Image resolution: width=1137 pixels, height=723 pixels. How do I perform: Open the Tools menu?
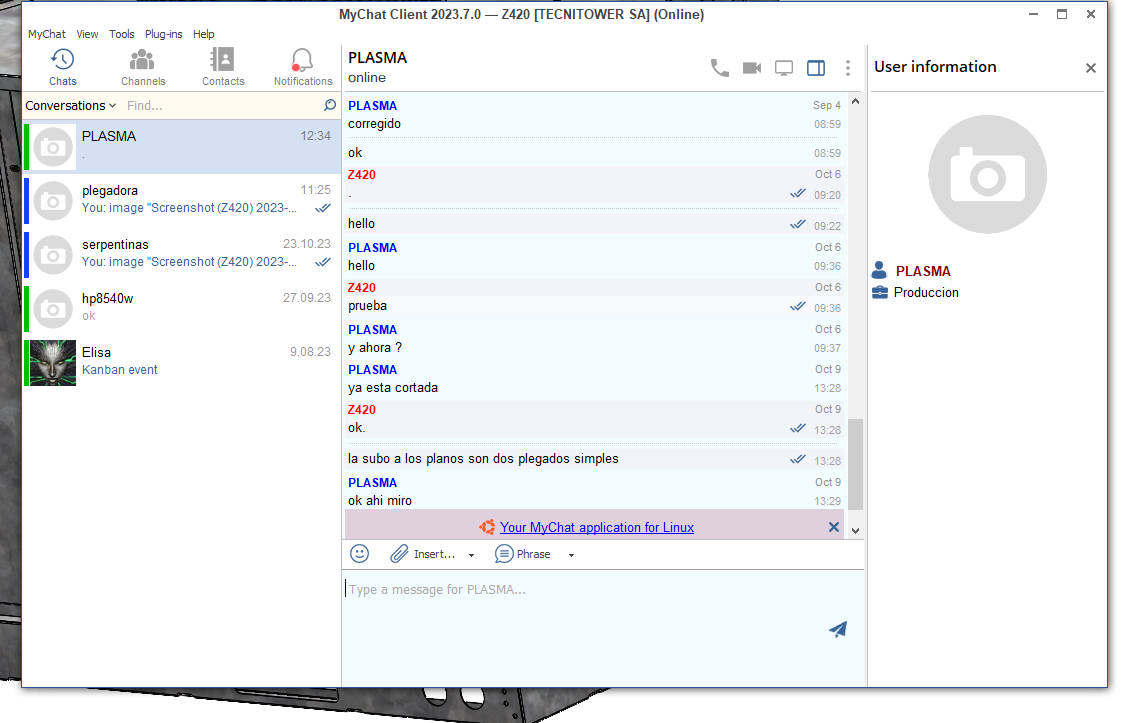(x=122, y=34)
